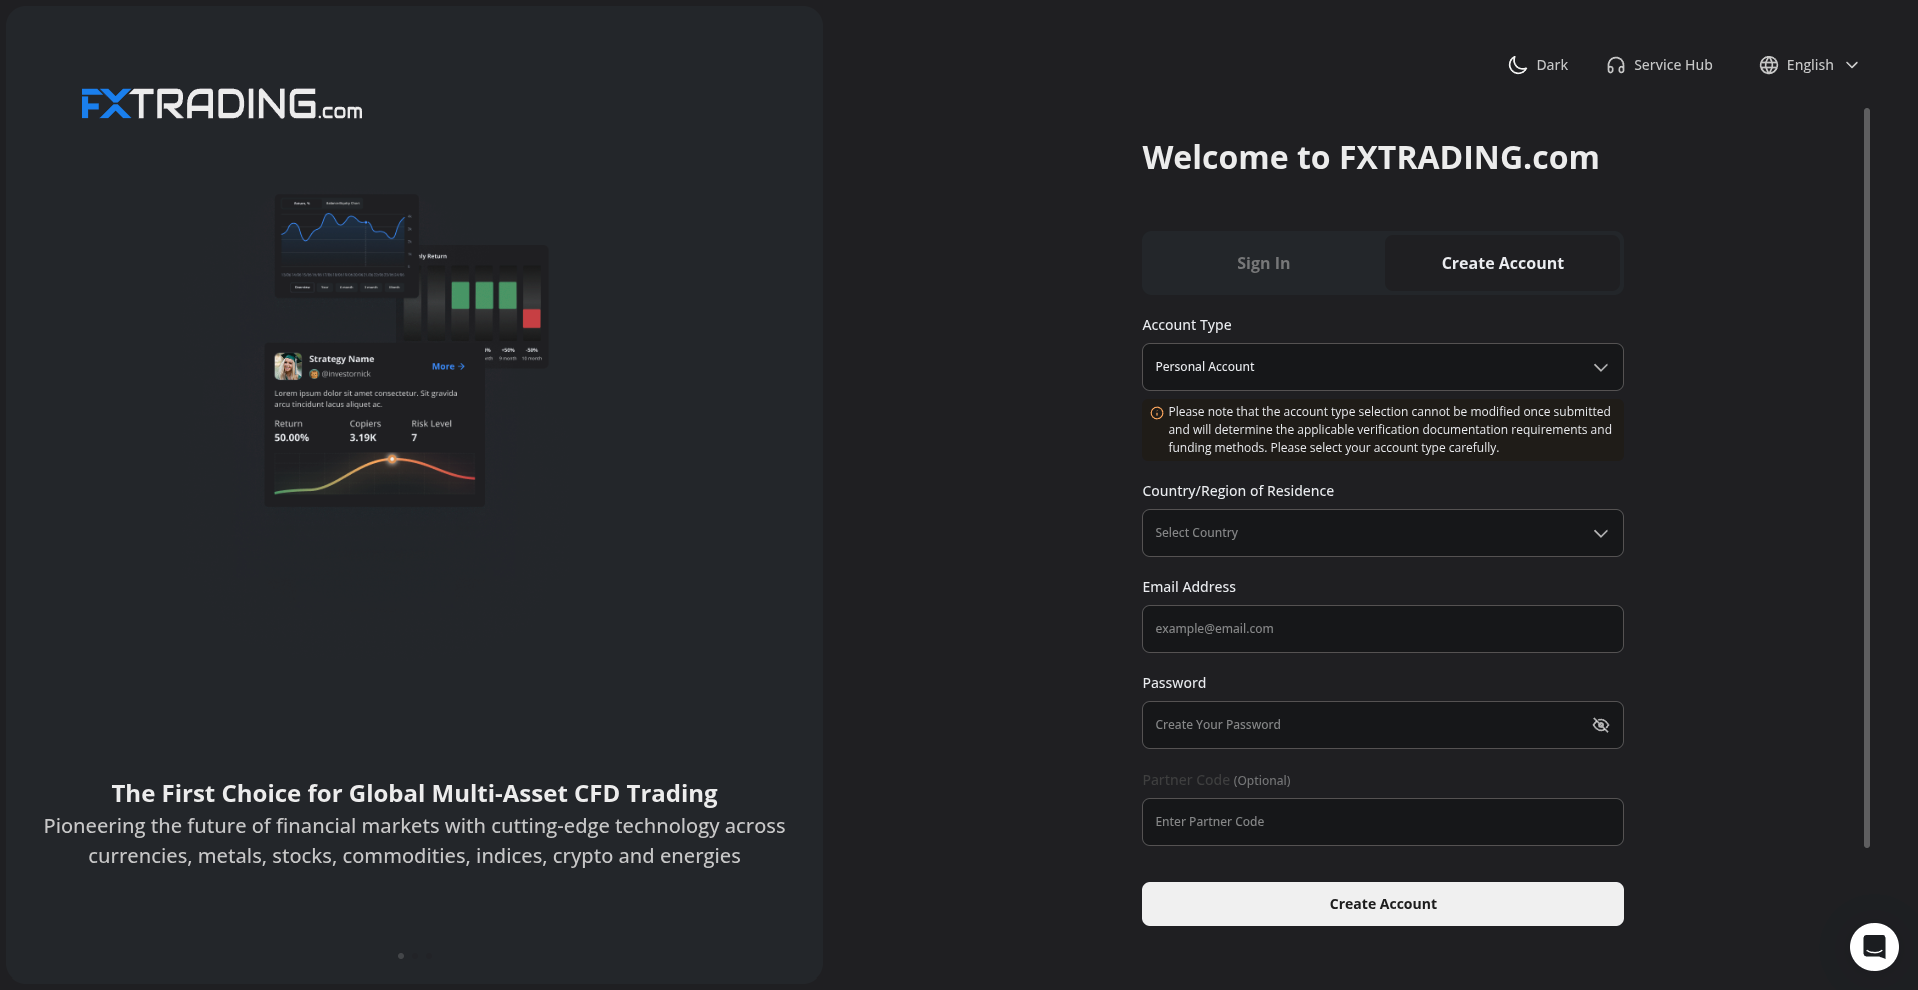Click the strategy card avatar thumbnail

click(288, 366)
